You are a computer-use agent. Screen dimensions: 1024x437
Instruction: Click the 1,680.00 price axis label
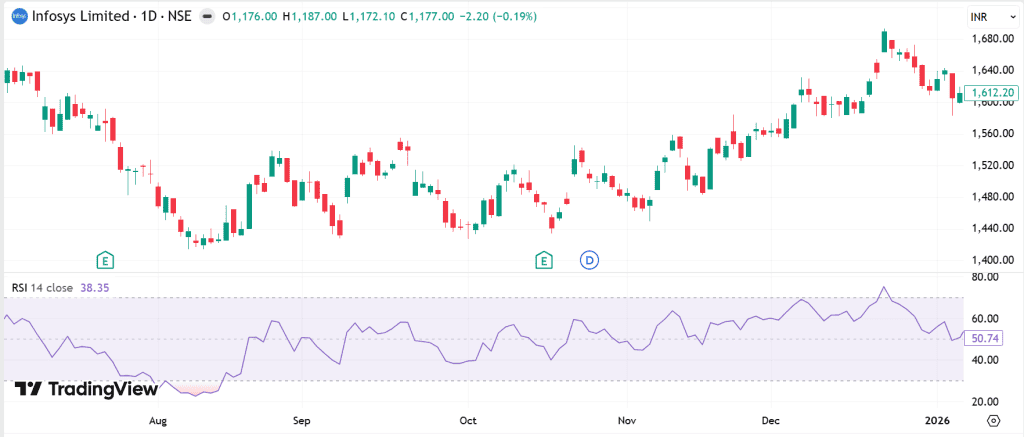coord(992,39)
